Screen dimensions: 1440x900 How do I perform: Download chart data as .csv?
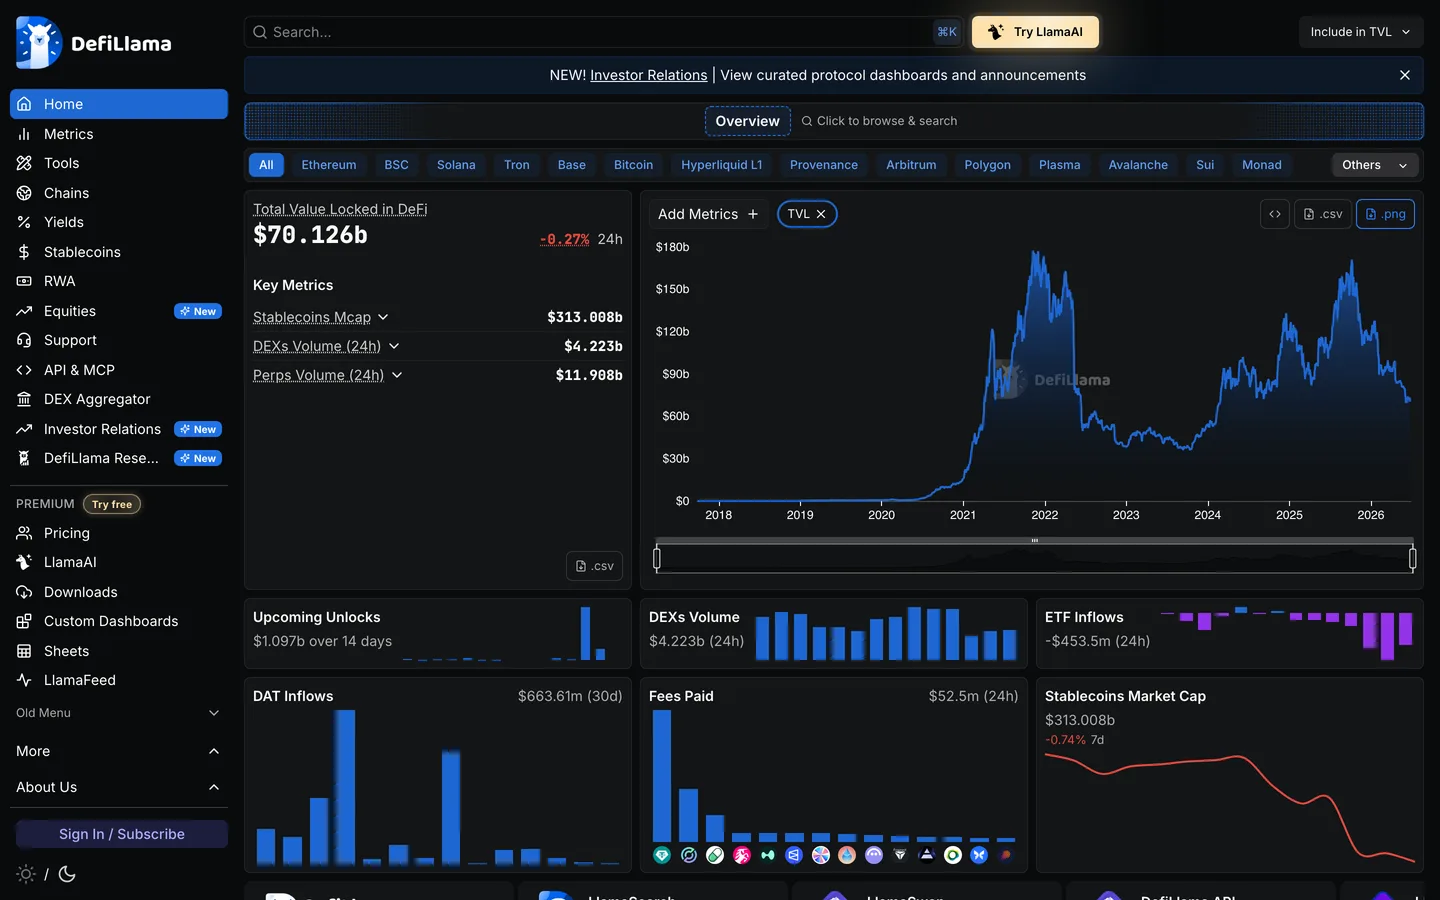(1323, 214)
